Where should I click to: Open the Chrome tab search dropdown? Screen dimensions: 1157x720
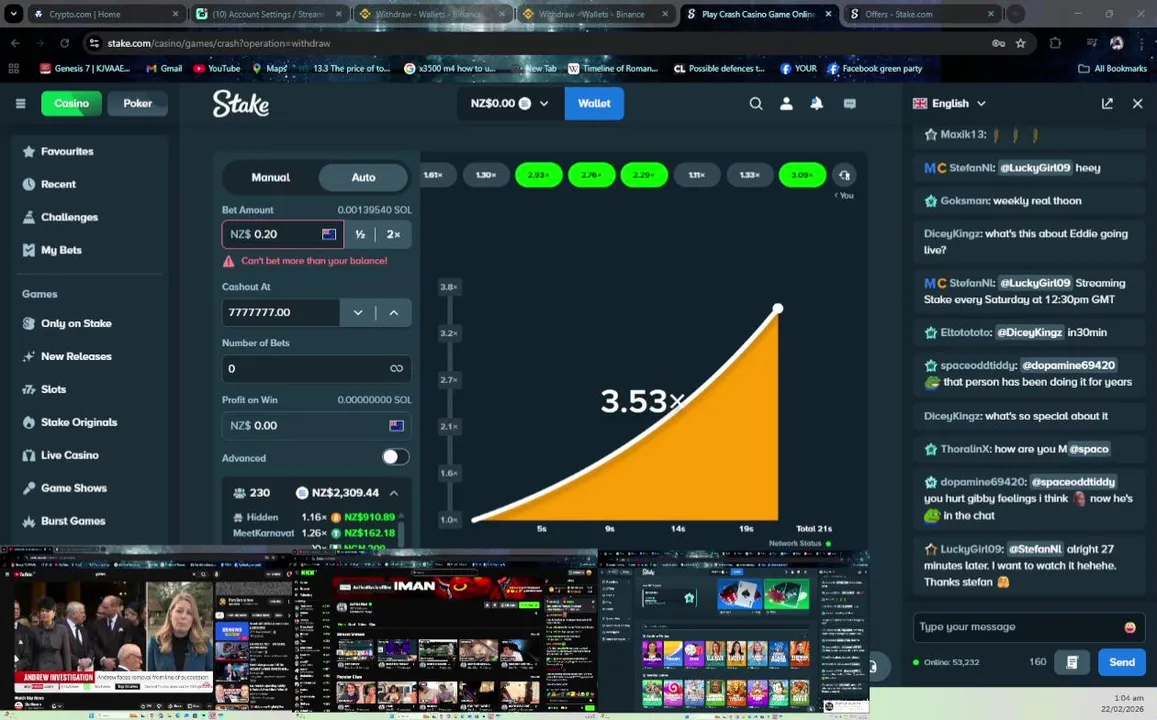click(x=13, y=14)
